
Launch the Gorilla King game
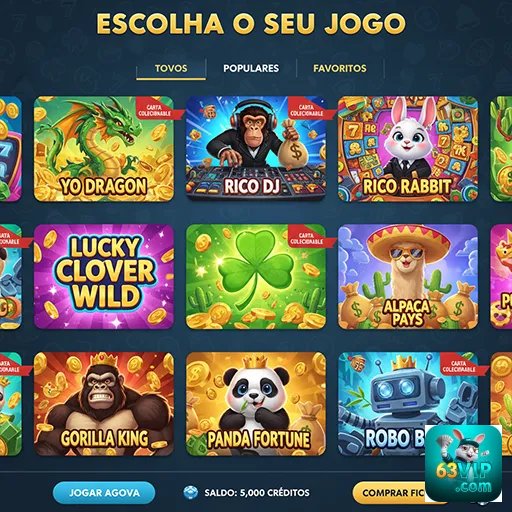[104, 404]
